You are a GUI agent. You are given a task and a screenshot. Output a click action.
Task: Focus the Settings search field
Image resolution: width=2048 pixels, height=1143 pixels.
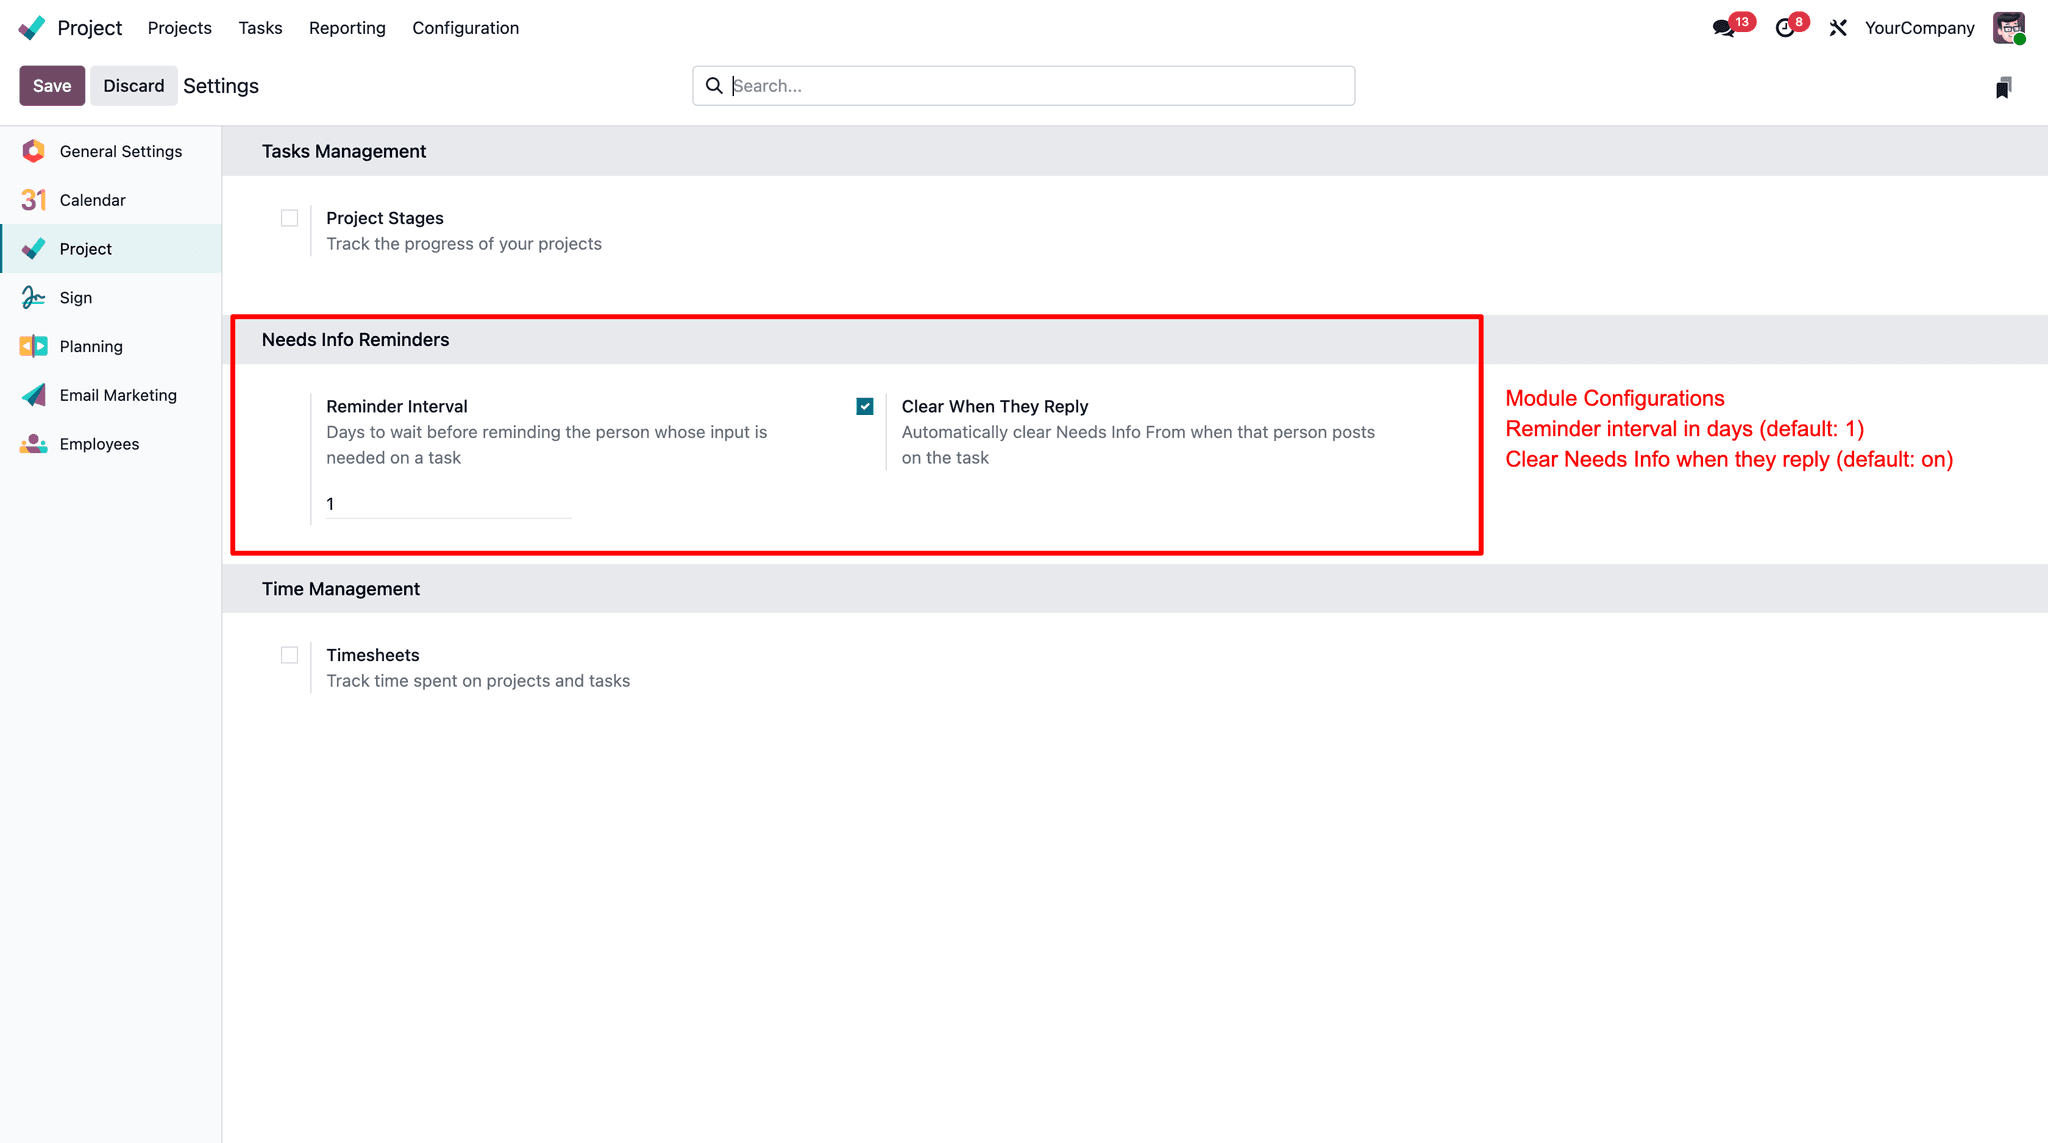pyautogui.click(x=1024, y=86)
